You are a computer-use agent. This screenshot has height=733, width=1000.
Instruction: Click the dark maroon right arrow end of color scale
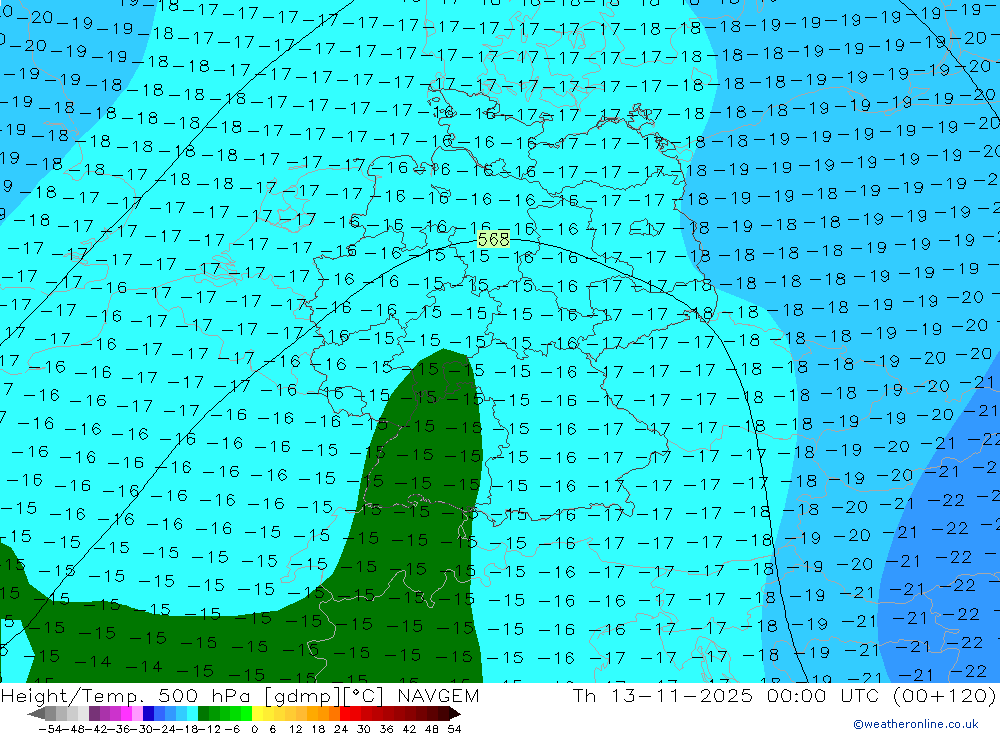tap(455, 714)
